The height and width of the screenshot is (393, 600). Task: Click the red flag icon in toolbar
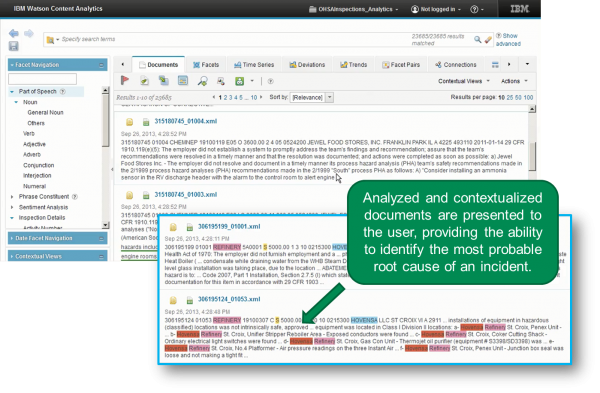point(125,81)
